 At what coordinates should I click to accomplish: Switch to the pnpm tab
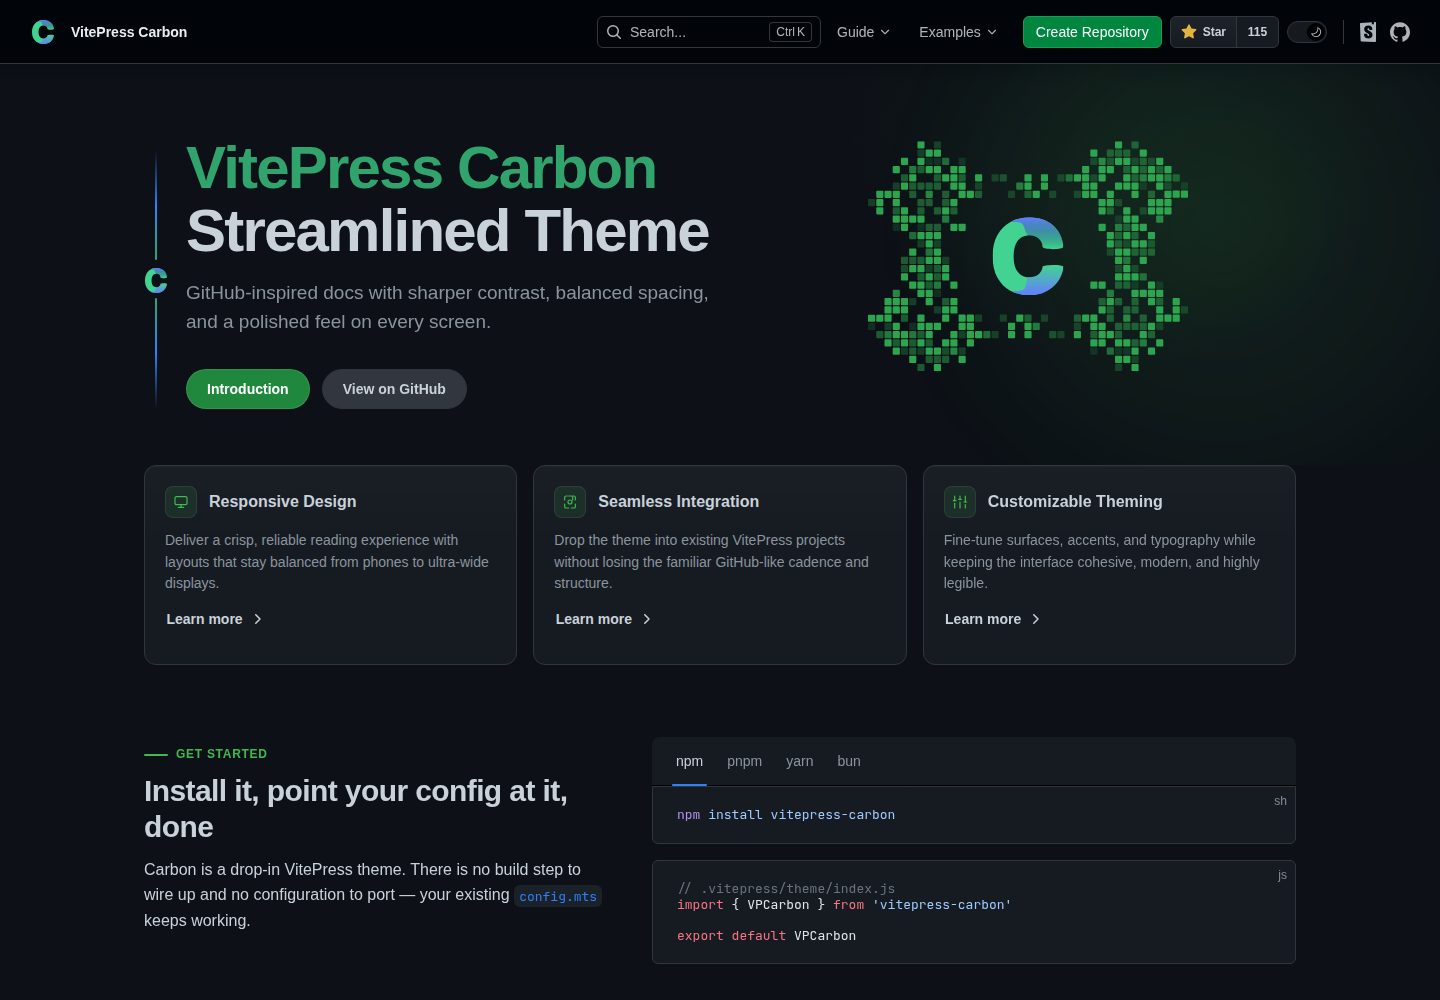[x=744, y=761]
